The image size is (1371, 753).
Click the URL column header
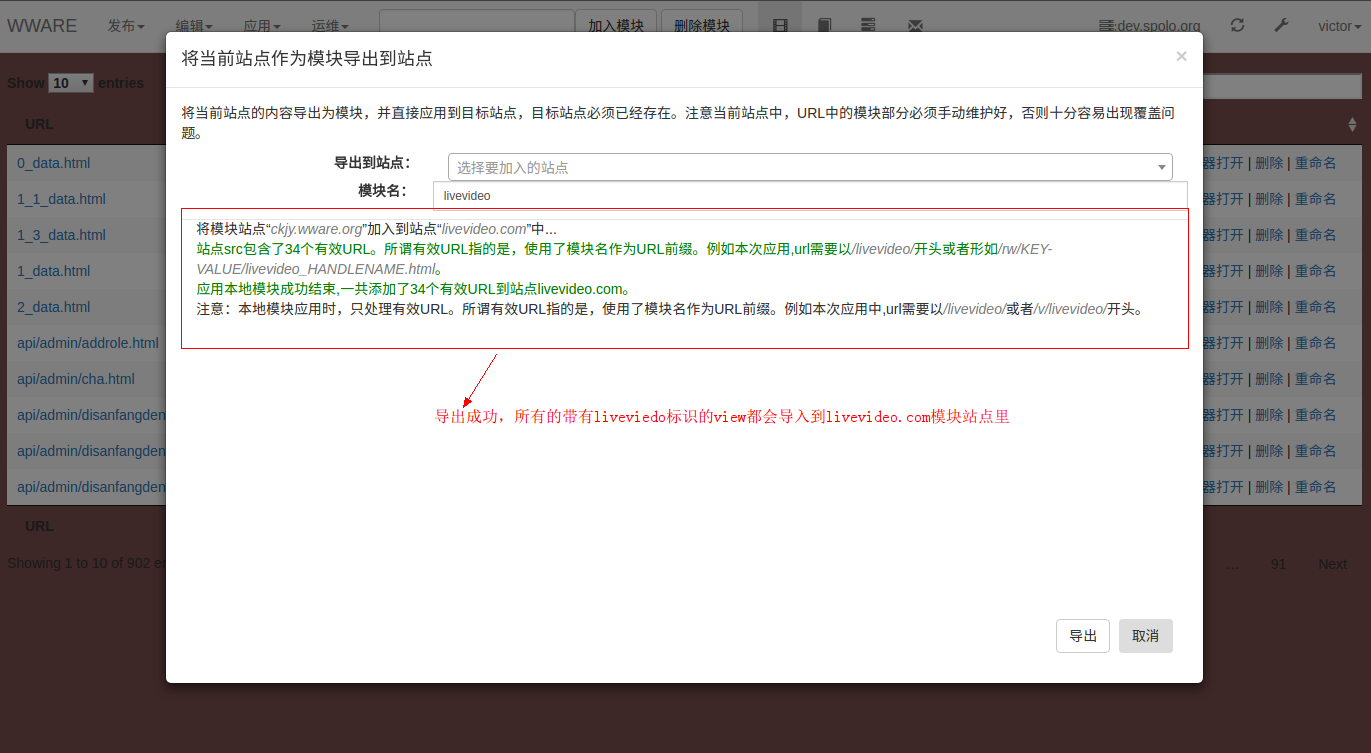(x=39, y=124)
